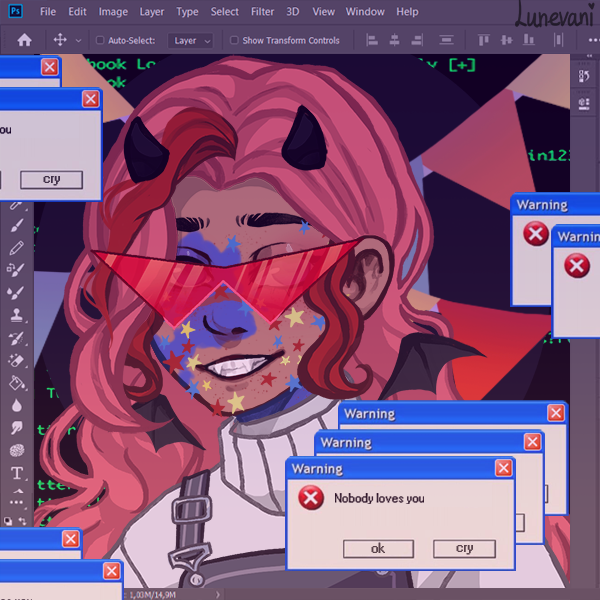The height and width of the screenshot is (600, 600).
Task: Select the Mixer Brush tool
Action: [16, 293]
